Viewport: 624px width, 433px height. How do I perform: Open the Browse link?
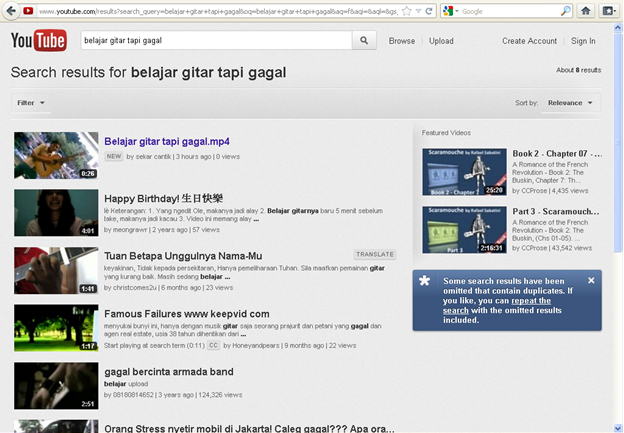402,41
